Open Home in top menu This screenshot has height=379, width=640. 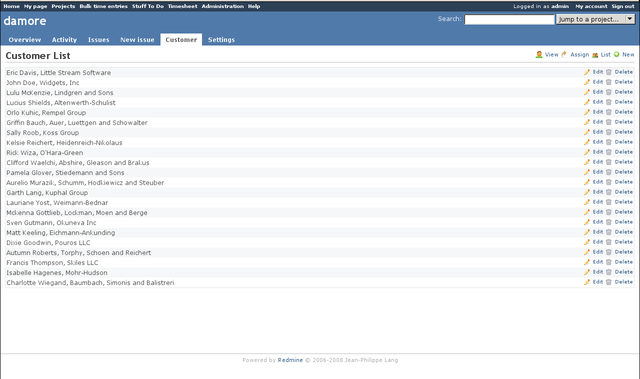pyautogui.click(x=11, y=6)
